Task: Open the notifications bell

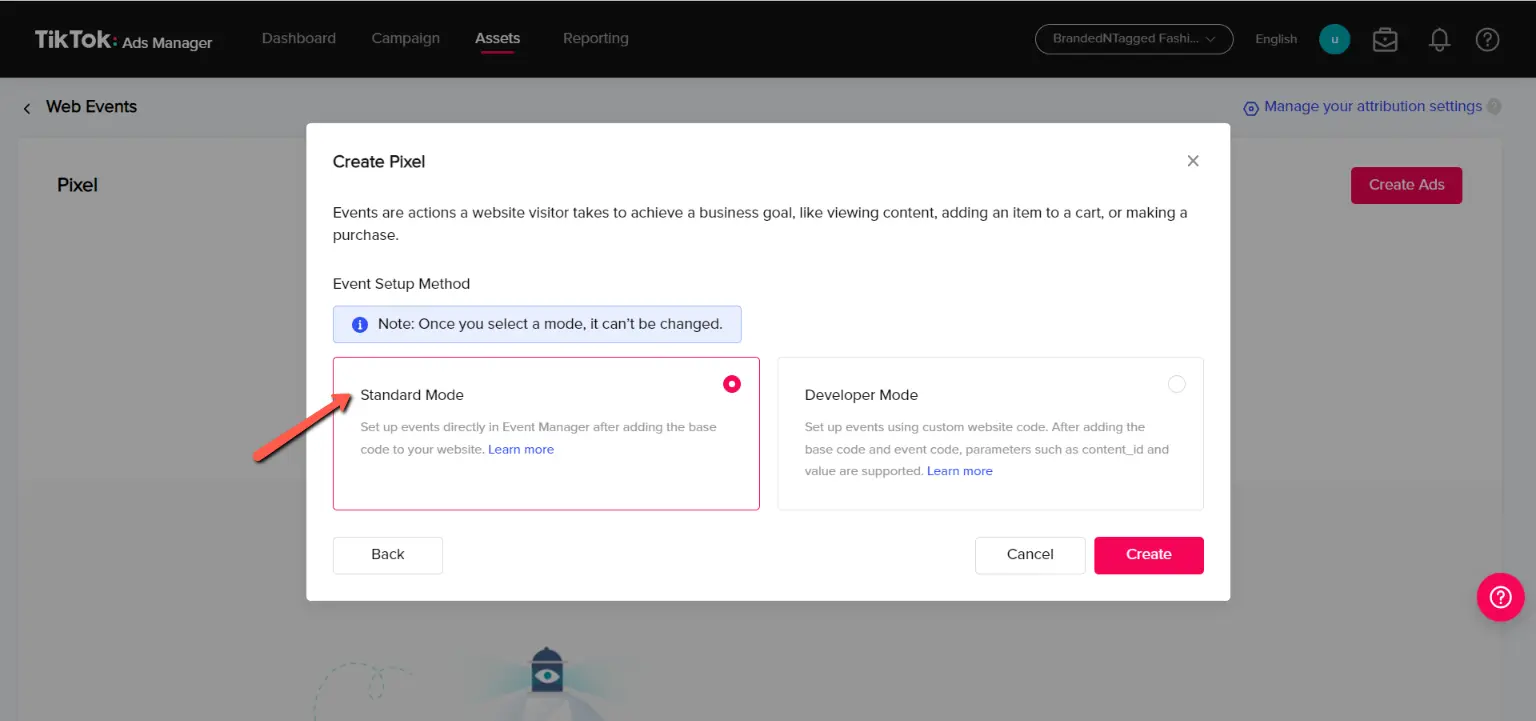Action: (x=1439, y=39)
